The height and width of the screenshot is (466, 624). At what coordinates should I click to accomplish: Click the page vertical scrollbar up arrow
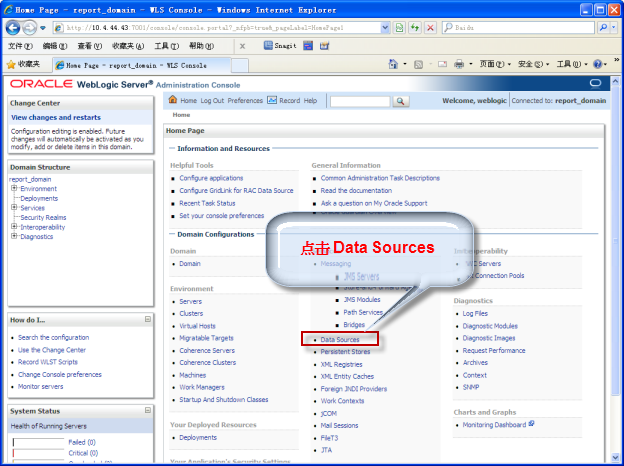pyautogui.click(x=615, y=81)
